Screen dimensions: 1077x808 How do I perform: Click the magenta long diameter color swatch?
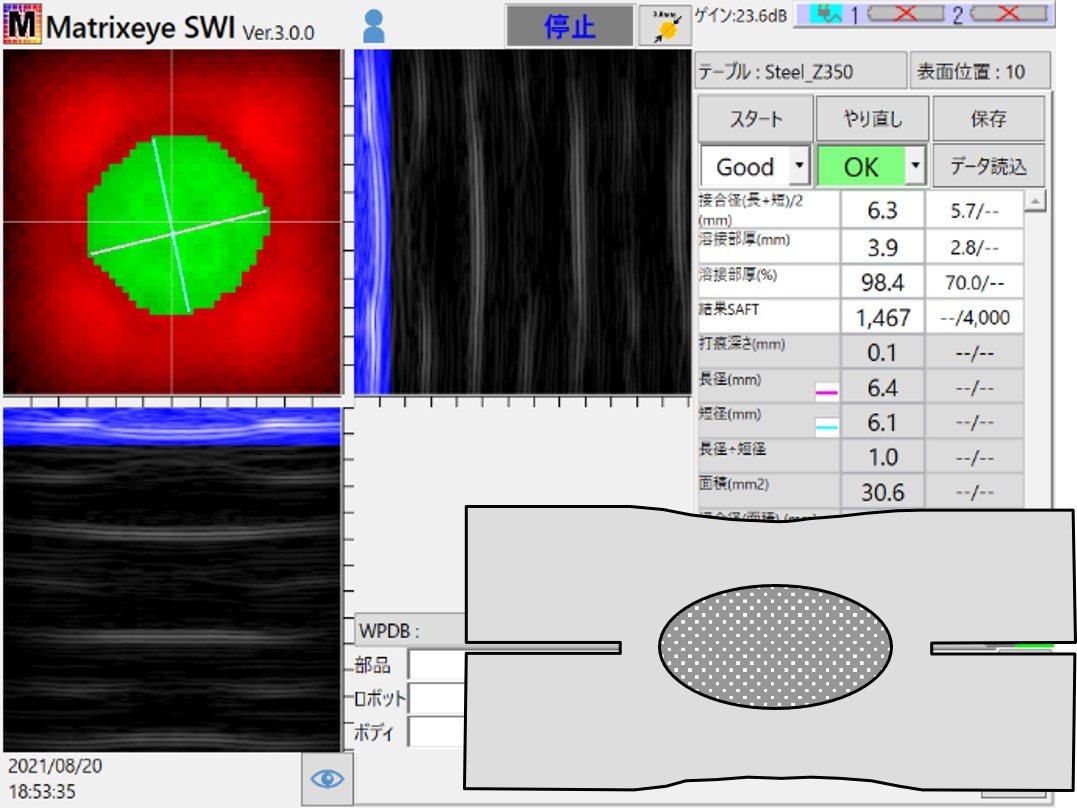click(x=826, y=393)
